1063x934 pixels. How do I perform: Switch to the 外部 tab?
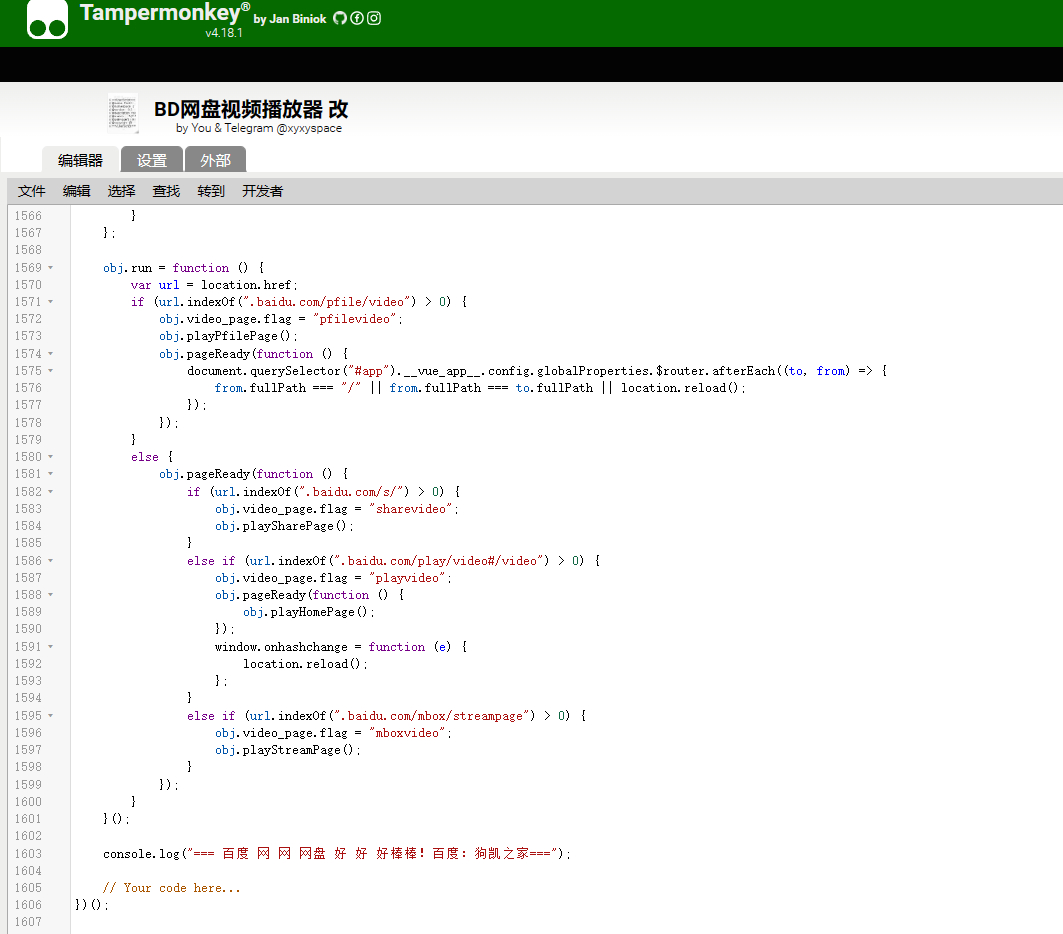216,160
